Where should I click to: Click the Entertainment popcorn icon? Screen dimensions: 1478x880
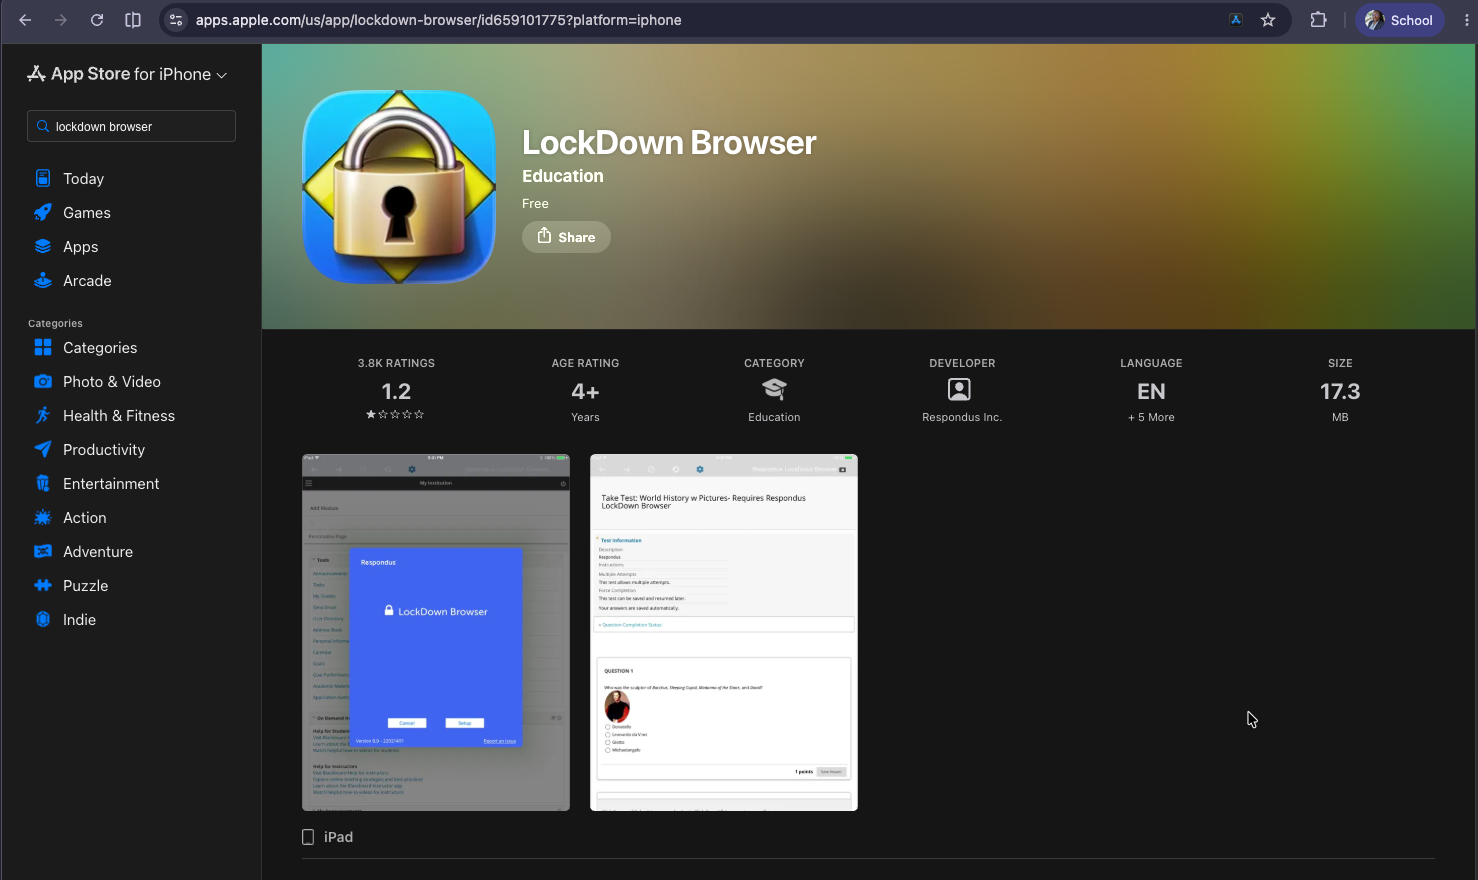pos(43,483)
